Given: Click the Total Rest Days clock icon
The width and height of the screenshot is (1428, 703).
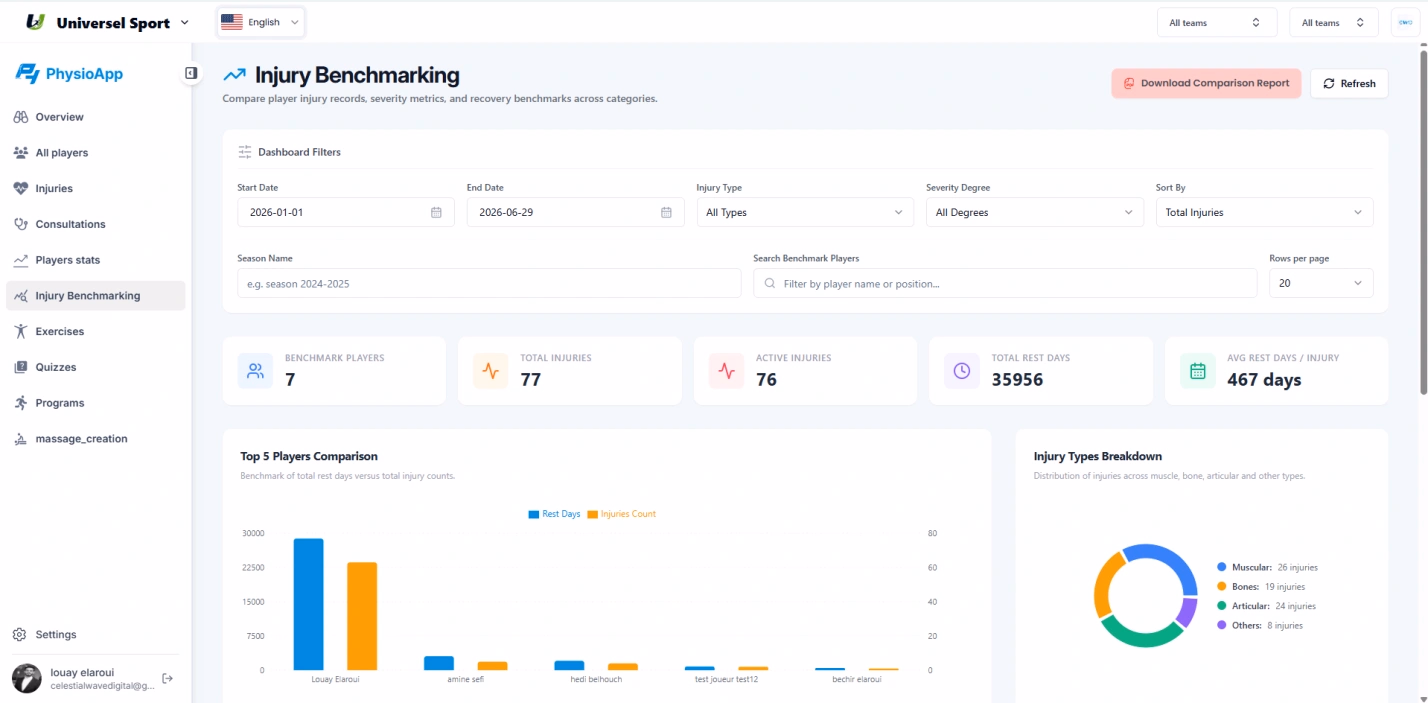Looking at the screenshot, I should (962, 371).
